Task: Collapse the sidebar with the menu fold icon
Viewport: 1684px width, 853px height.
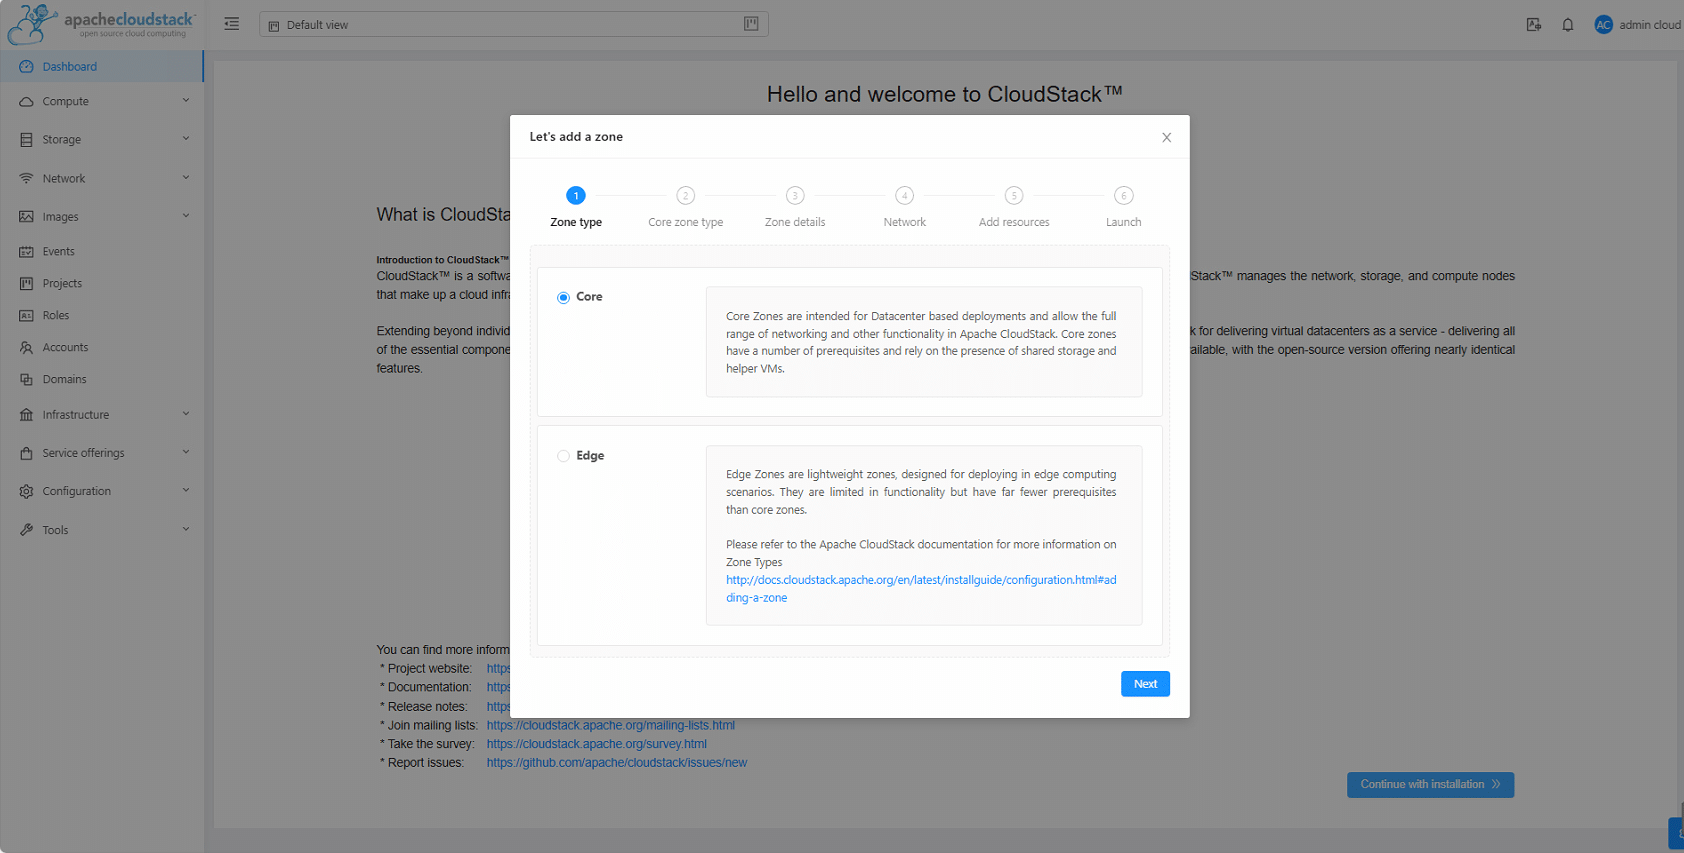Action: tap(231, 24)
